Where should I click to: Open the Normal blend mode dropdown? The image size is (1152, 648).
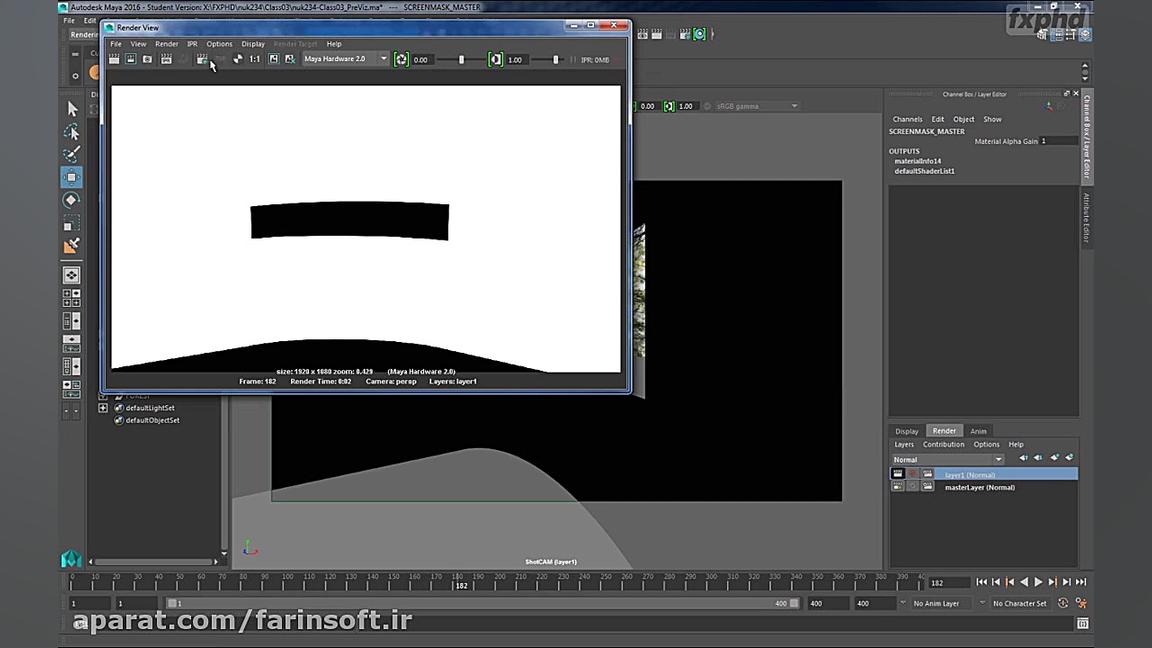pos(996,459)
